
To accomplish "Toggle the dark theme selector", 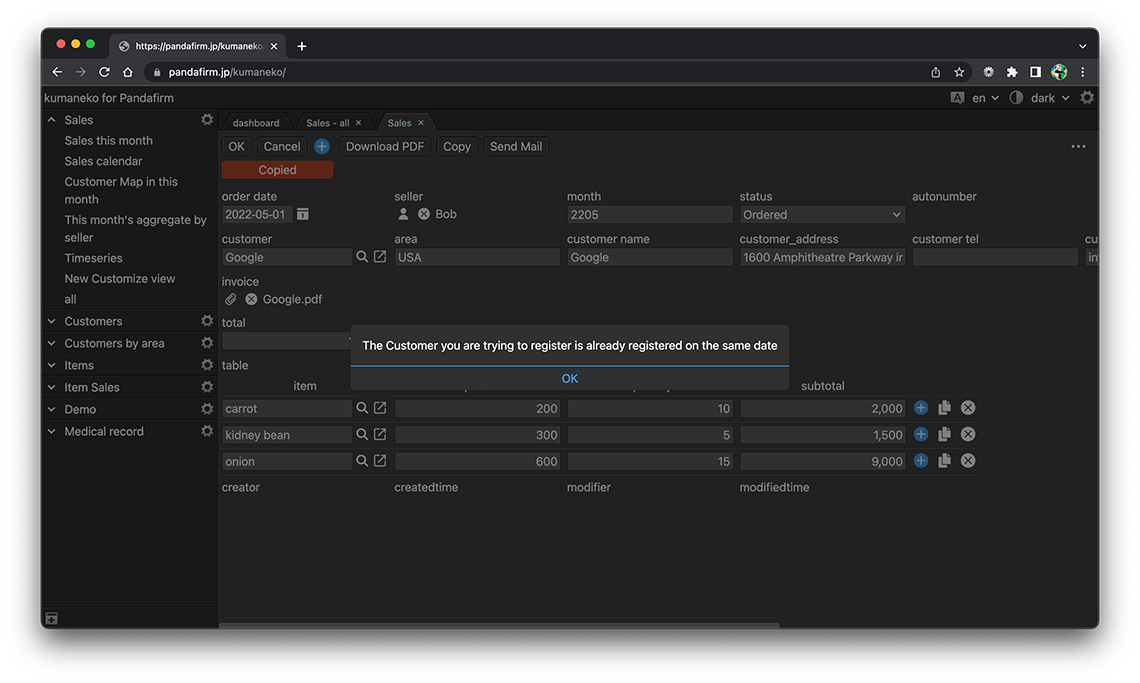I will [x=1040, y=98].
